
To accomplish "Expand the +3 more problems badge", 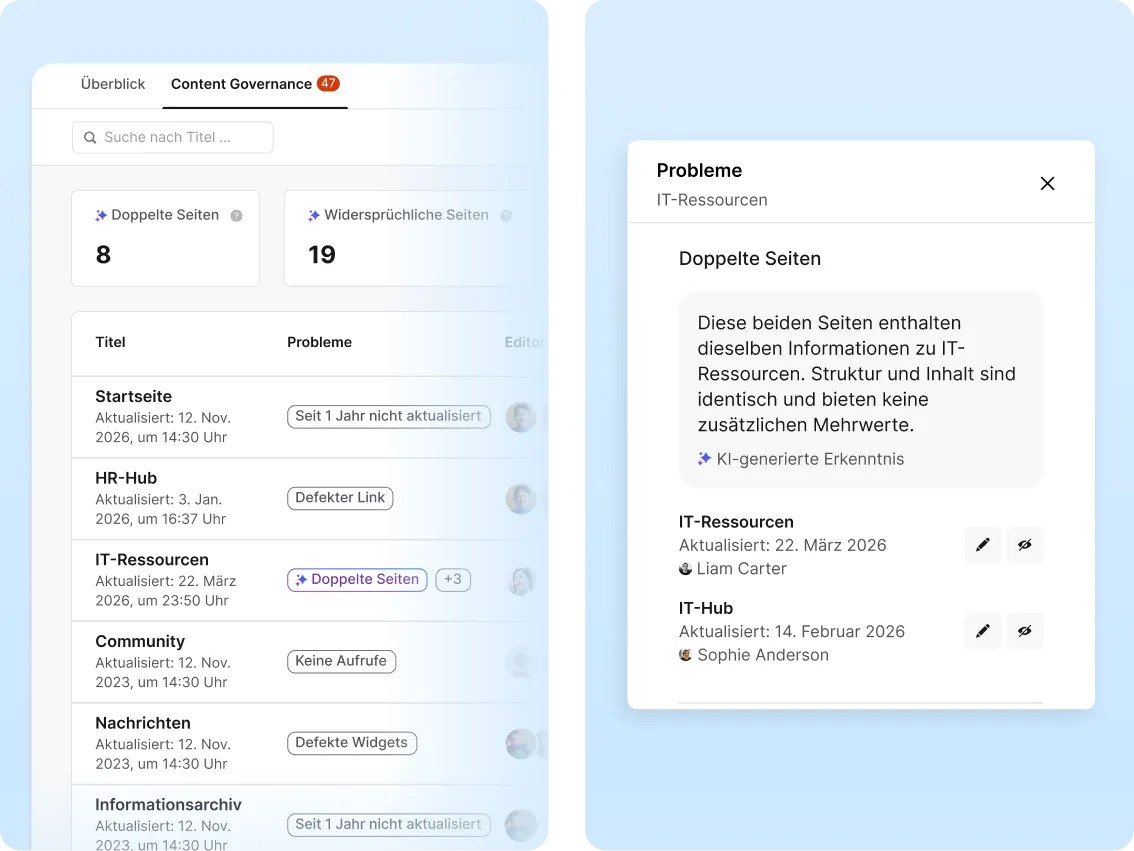I will click(453, 580).
